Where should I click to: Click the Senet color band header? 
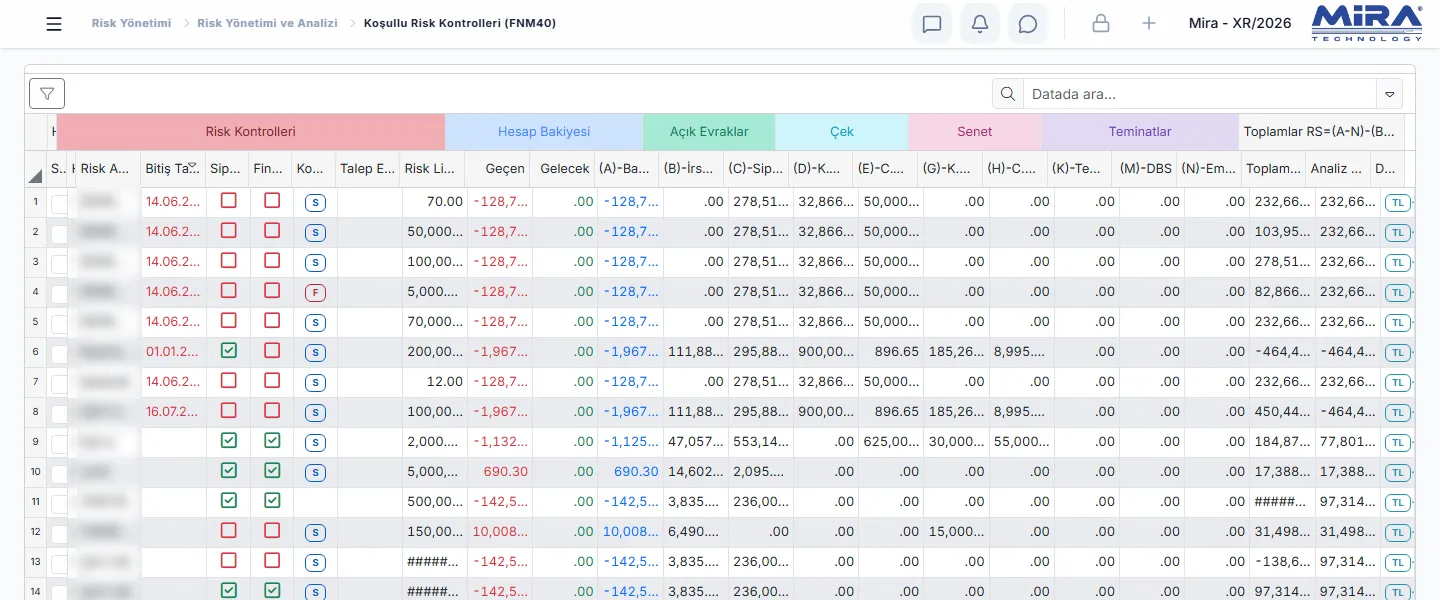point(975,131)
